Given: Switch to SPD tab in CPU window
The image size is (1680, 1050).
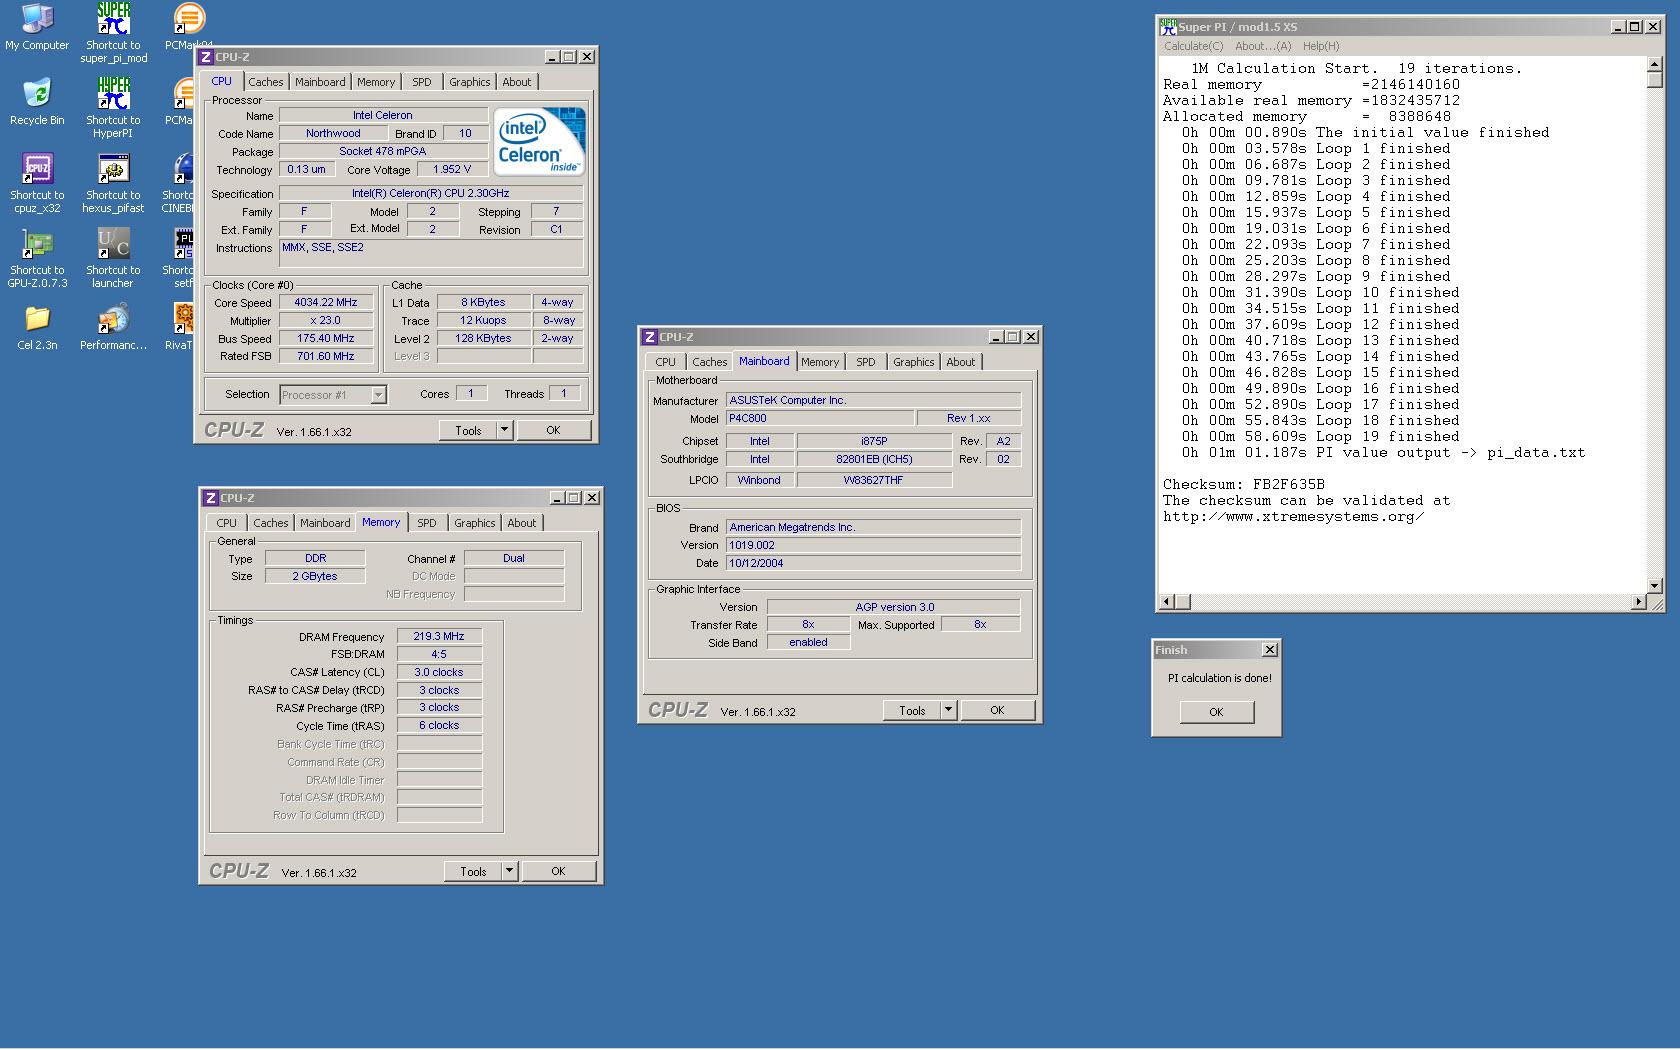Looking at the screenshot, I should point(422,82).
